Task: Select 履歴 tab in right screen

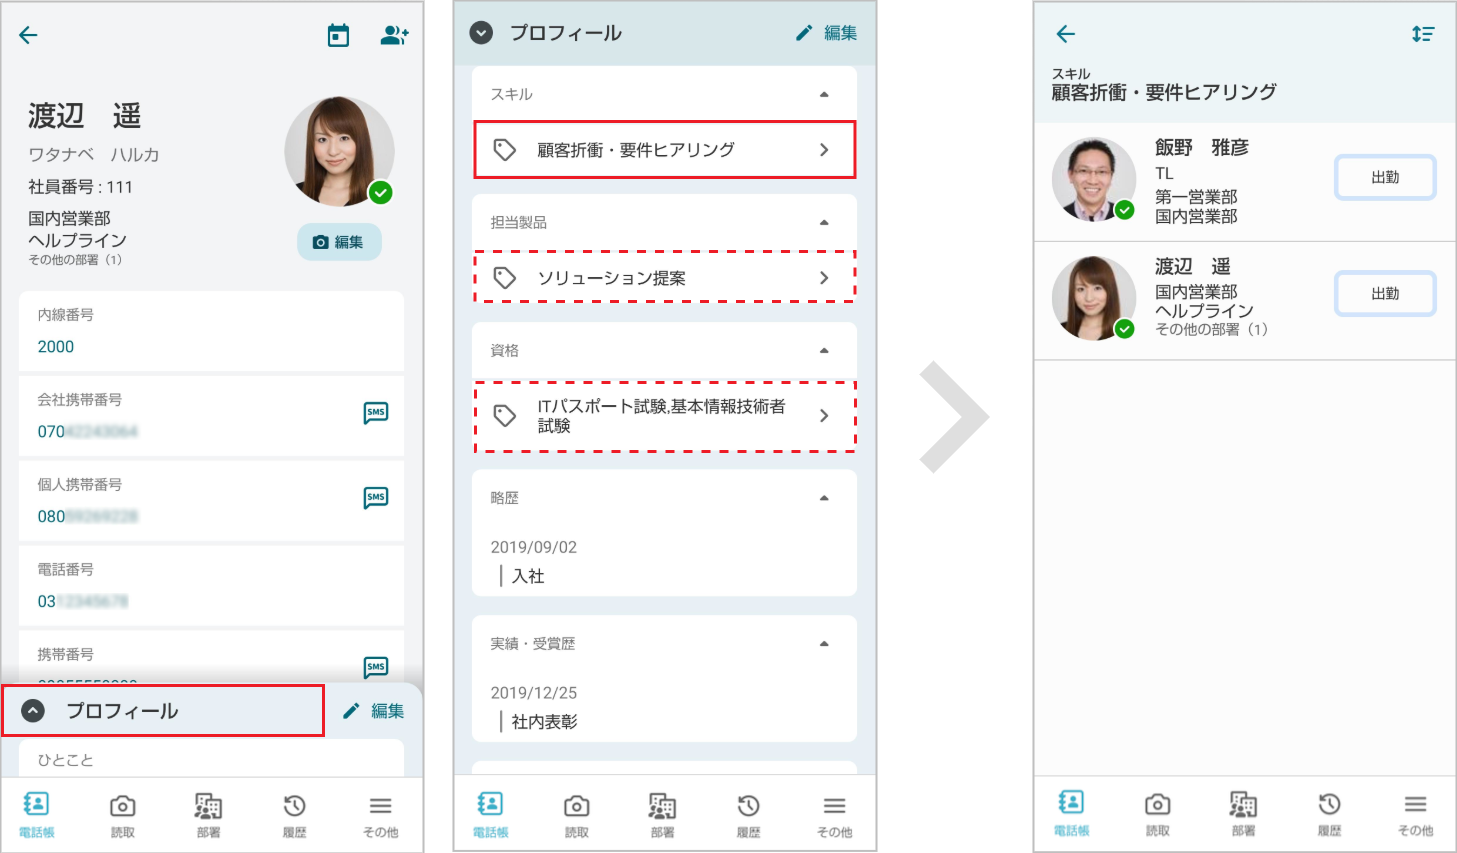Action: [1329, 813]
